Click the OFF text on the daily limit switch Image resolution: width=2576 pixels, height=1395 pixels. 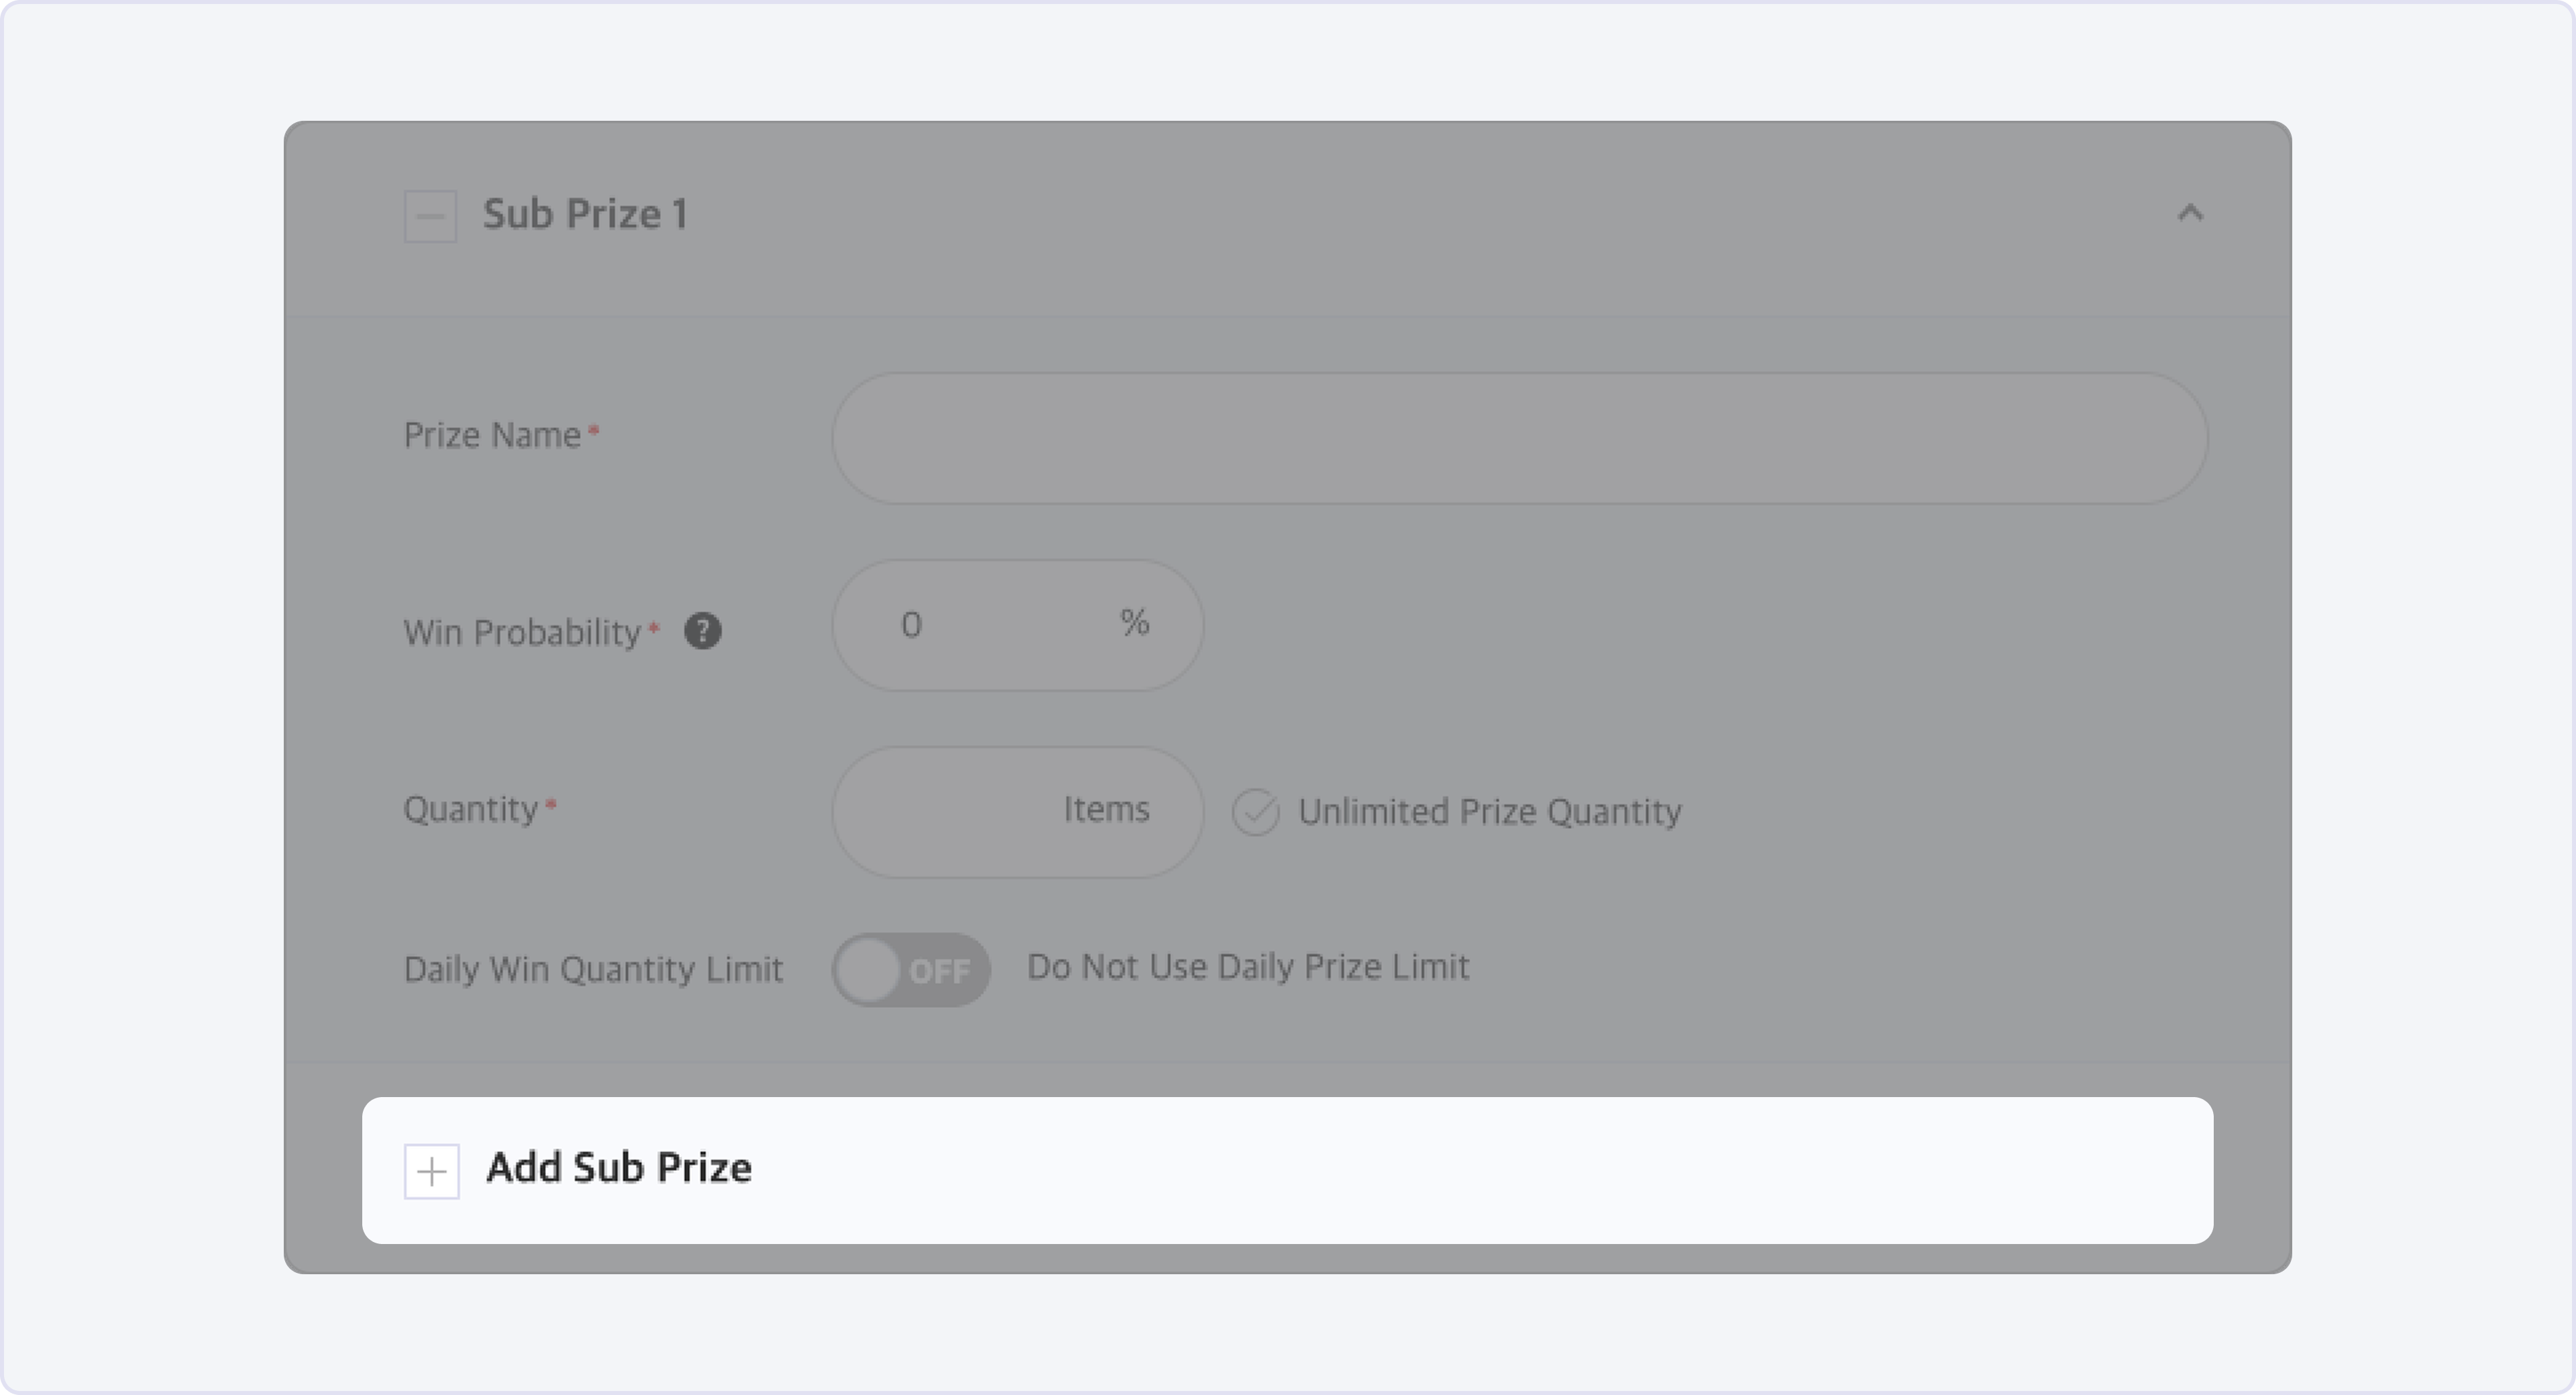[939, 971]
